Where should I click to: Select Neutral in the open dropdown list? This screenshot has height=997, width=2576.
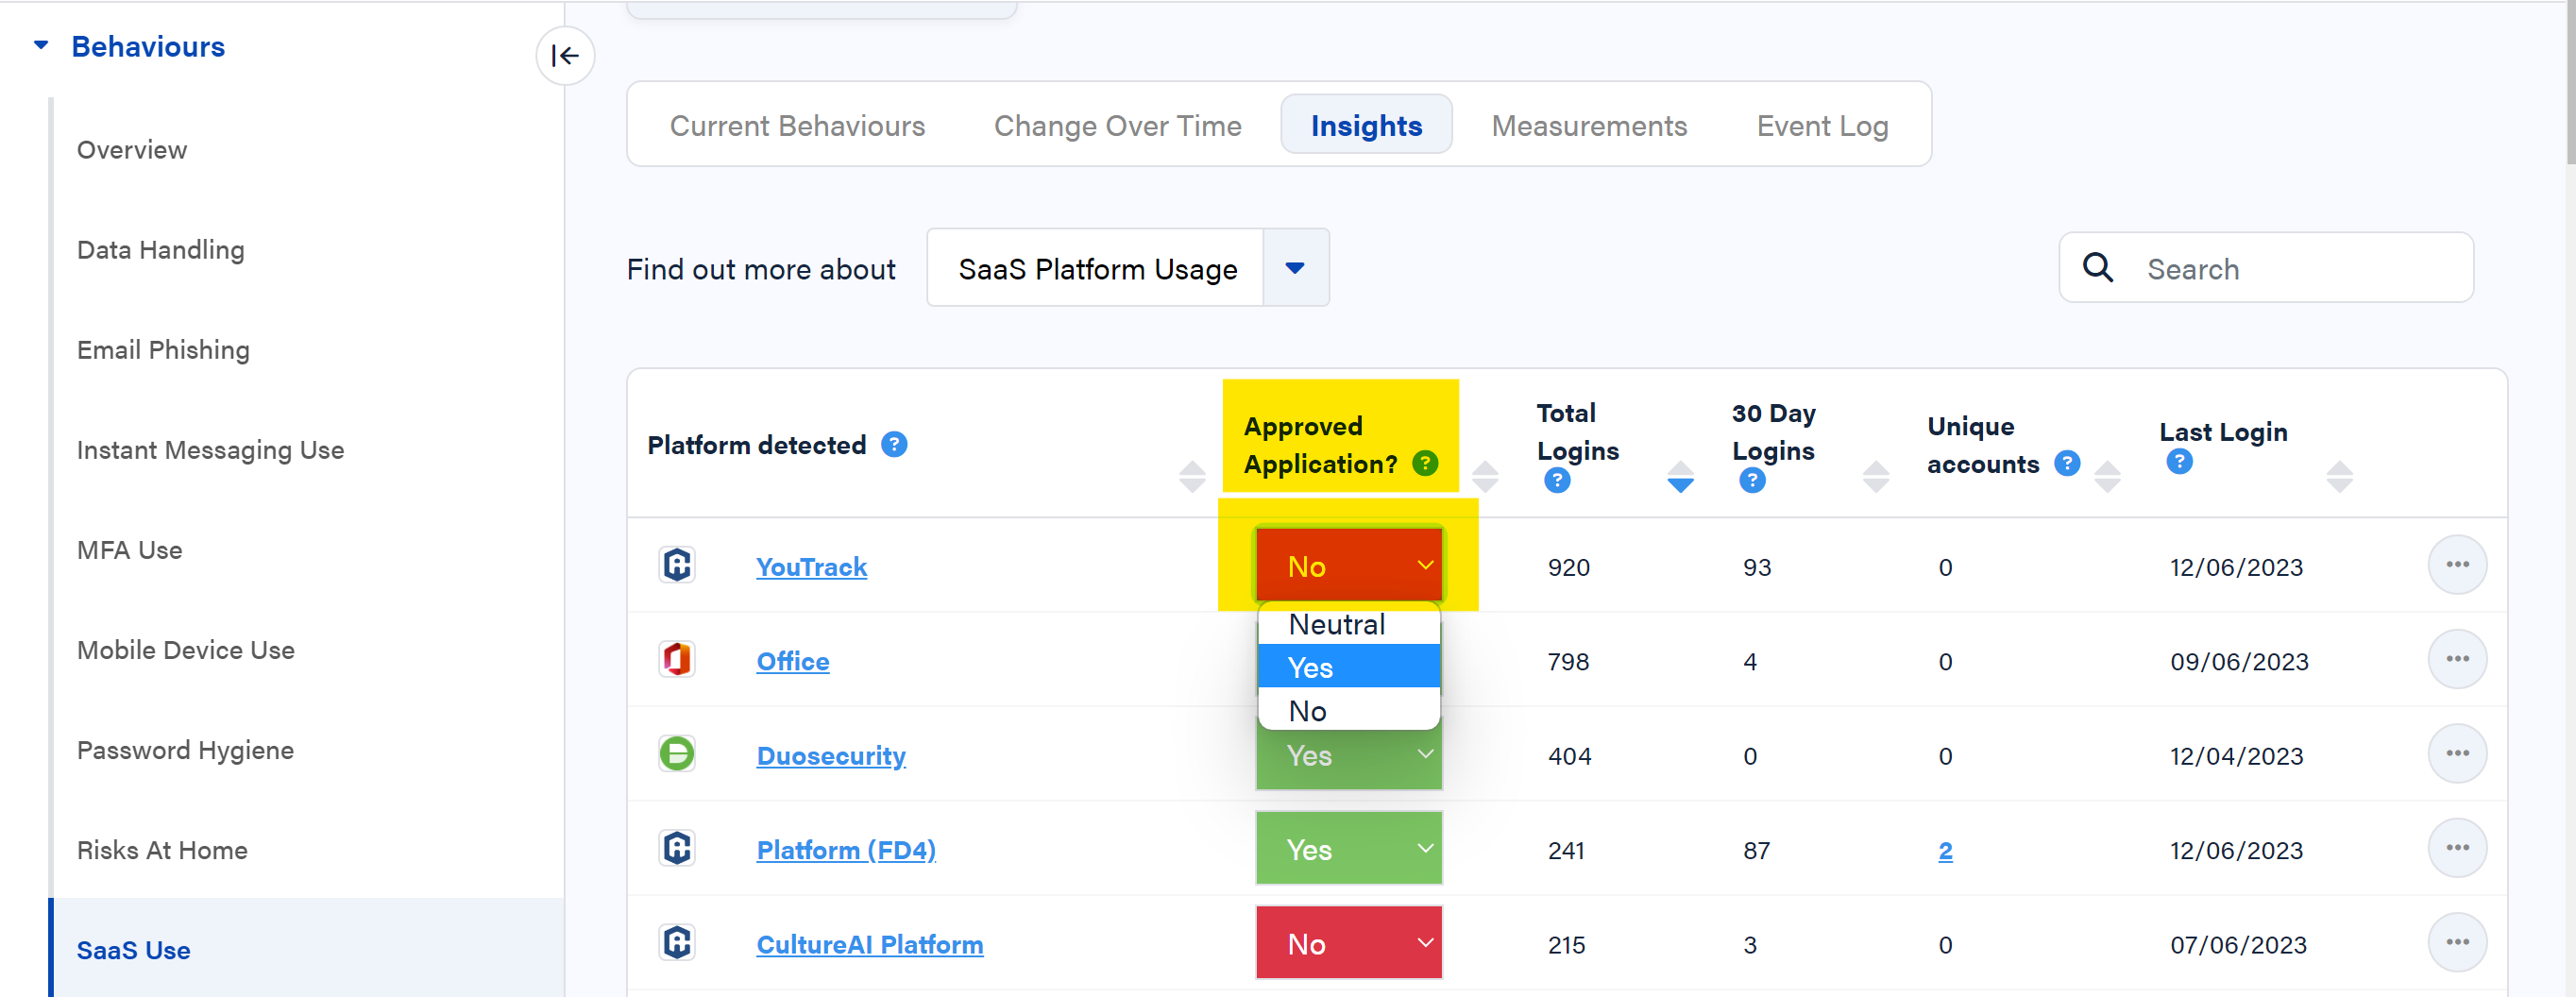(1348, 624)
